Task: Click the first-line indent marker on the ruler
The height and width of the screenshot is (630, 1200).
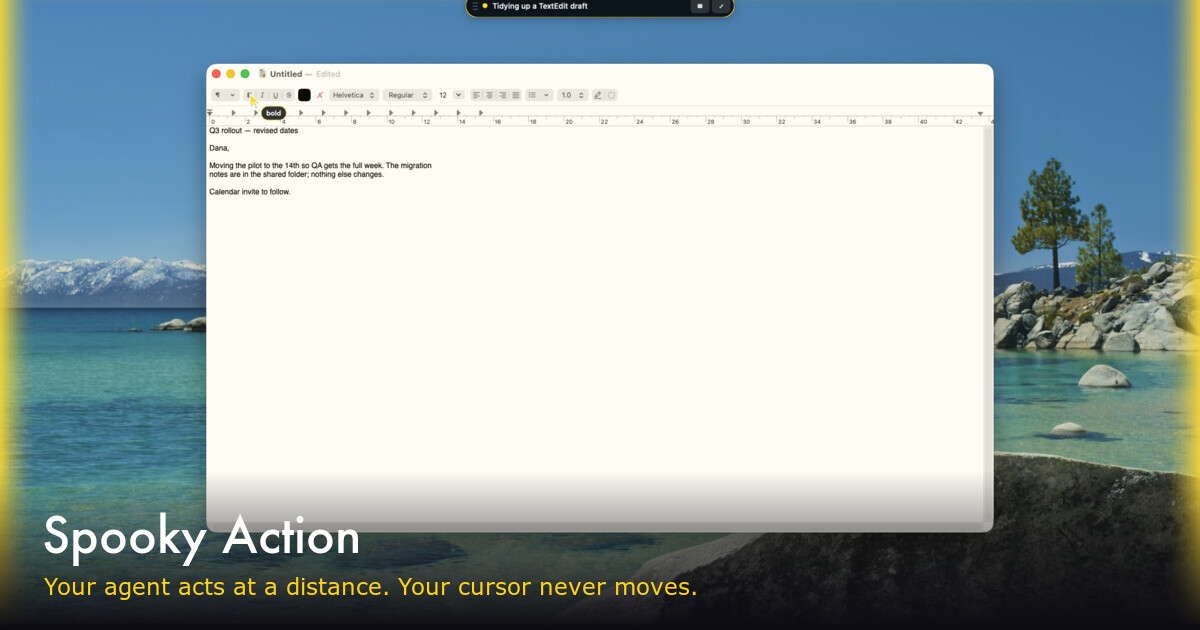Action: 210,112
